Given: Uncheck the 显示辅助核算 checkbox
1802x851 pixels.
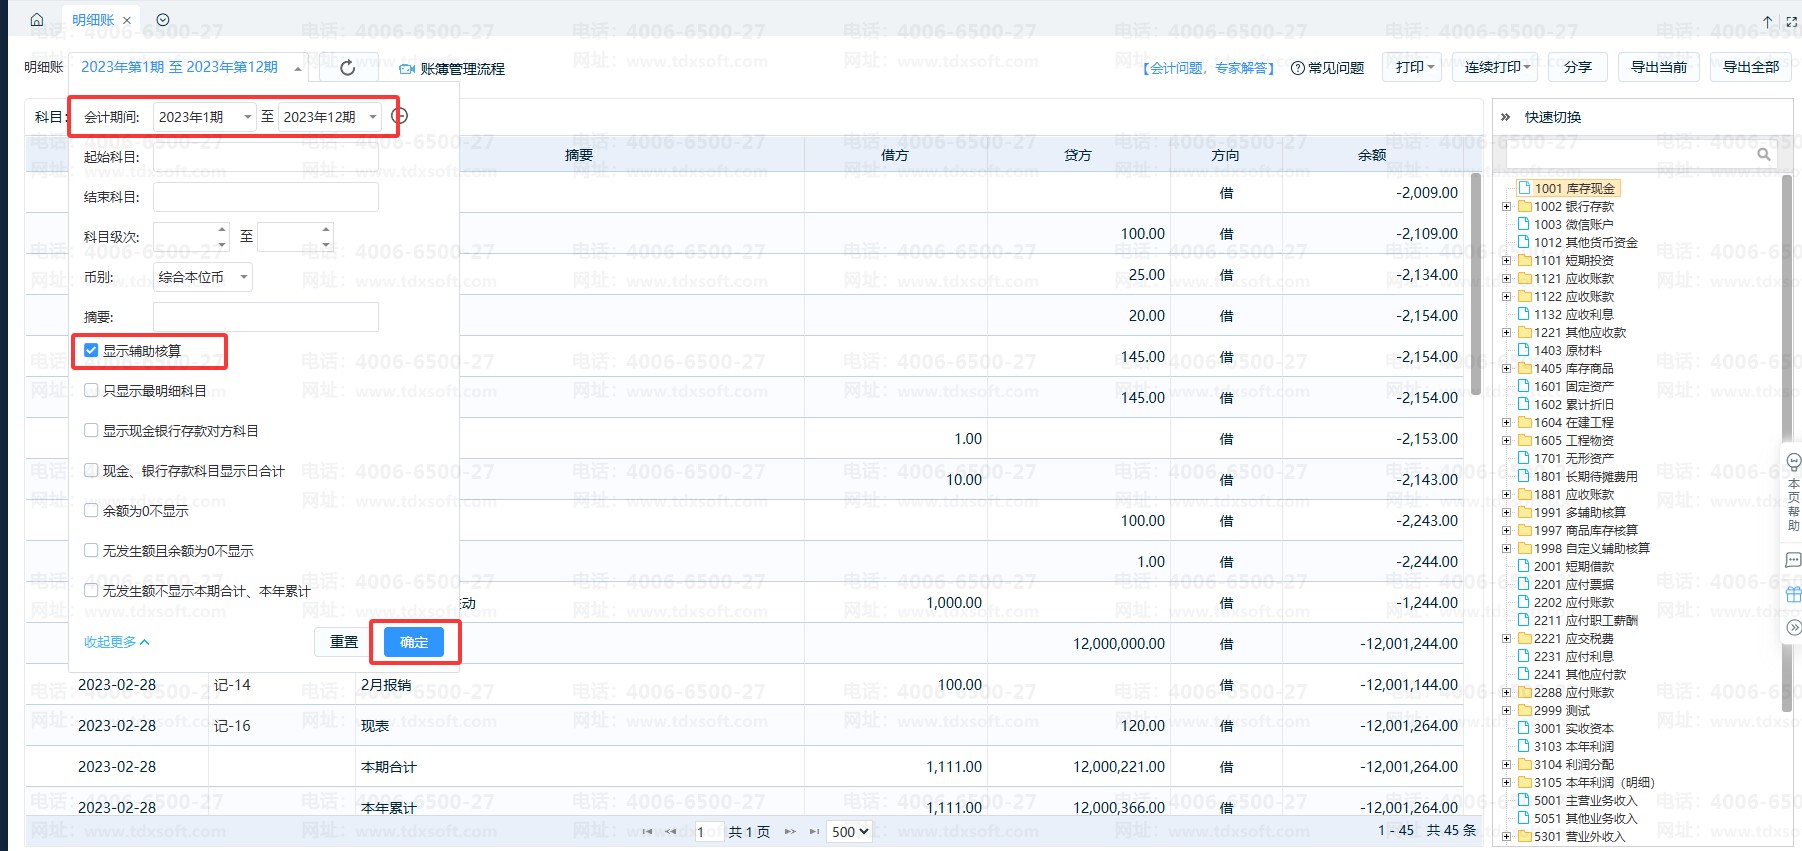Looking at the screenshot, I should click(92, 351).
